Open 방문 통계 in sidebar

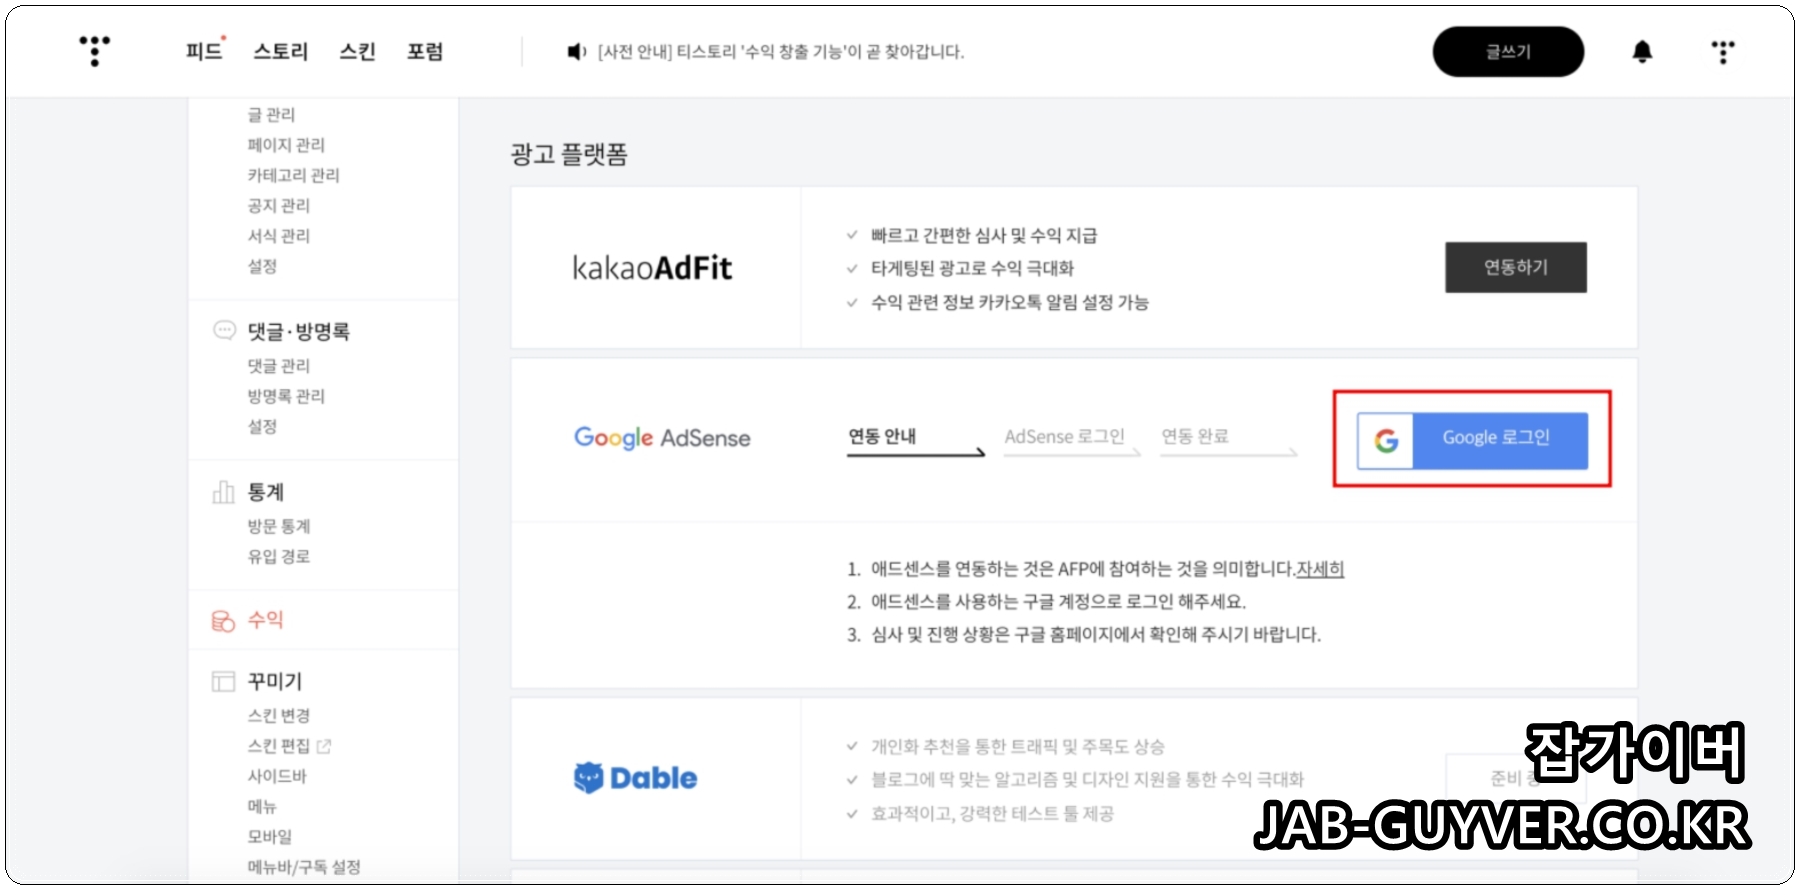[x=279, y=526]
